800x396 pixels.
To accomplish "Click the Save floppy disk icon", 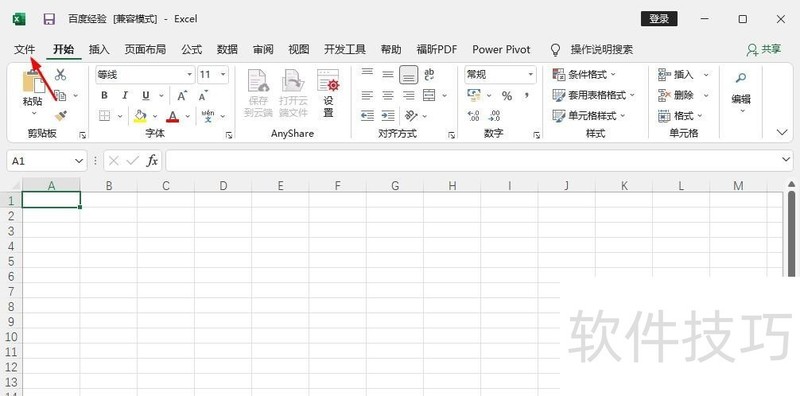I will tap(49, 19).
